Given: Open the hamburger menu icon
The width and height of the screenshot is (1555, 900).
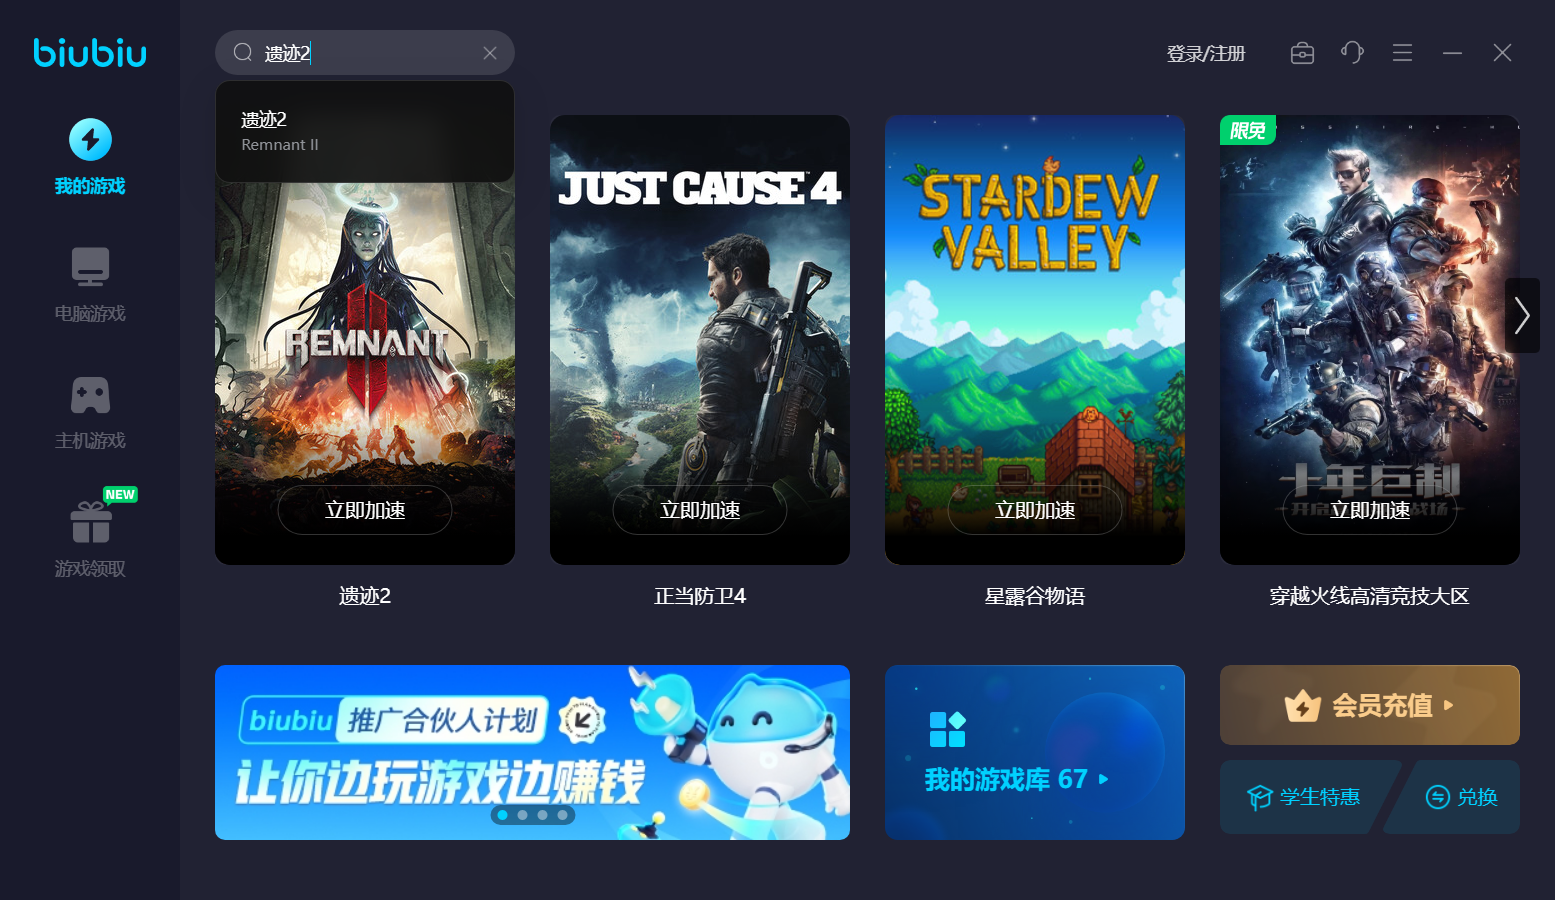Looking at the screenshot, I should pyautogui.click(x=1402, y=53).
